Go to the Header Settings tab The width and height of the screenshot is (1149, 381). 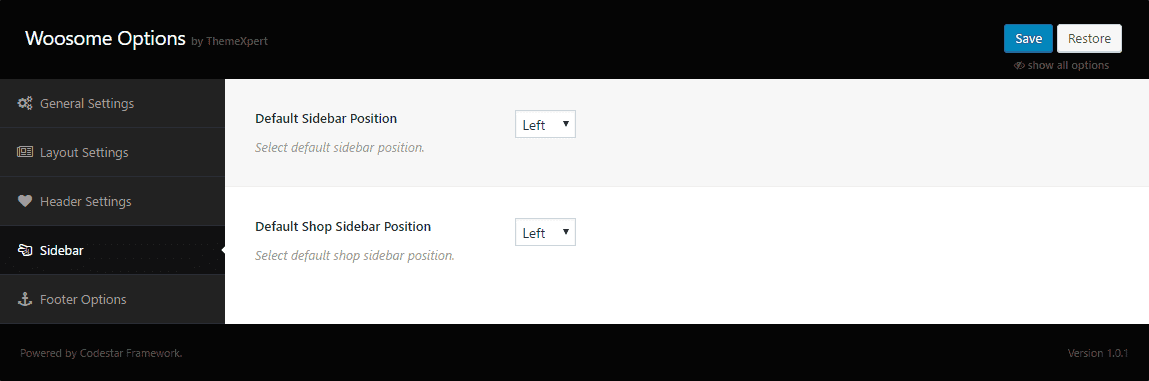112,201
